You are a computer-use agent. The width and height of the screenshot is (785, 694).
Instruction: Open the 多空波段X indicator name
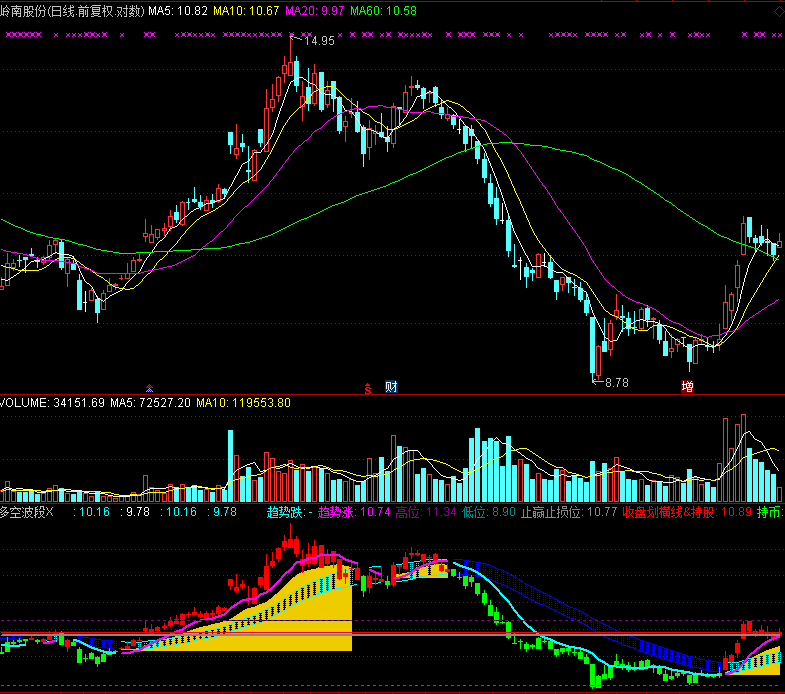pos(29,511)
